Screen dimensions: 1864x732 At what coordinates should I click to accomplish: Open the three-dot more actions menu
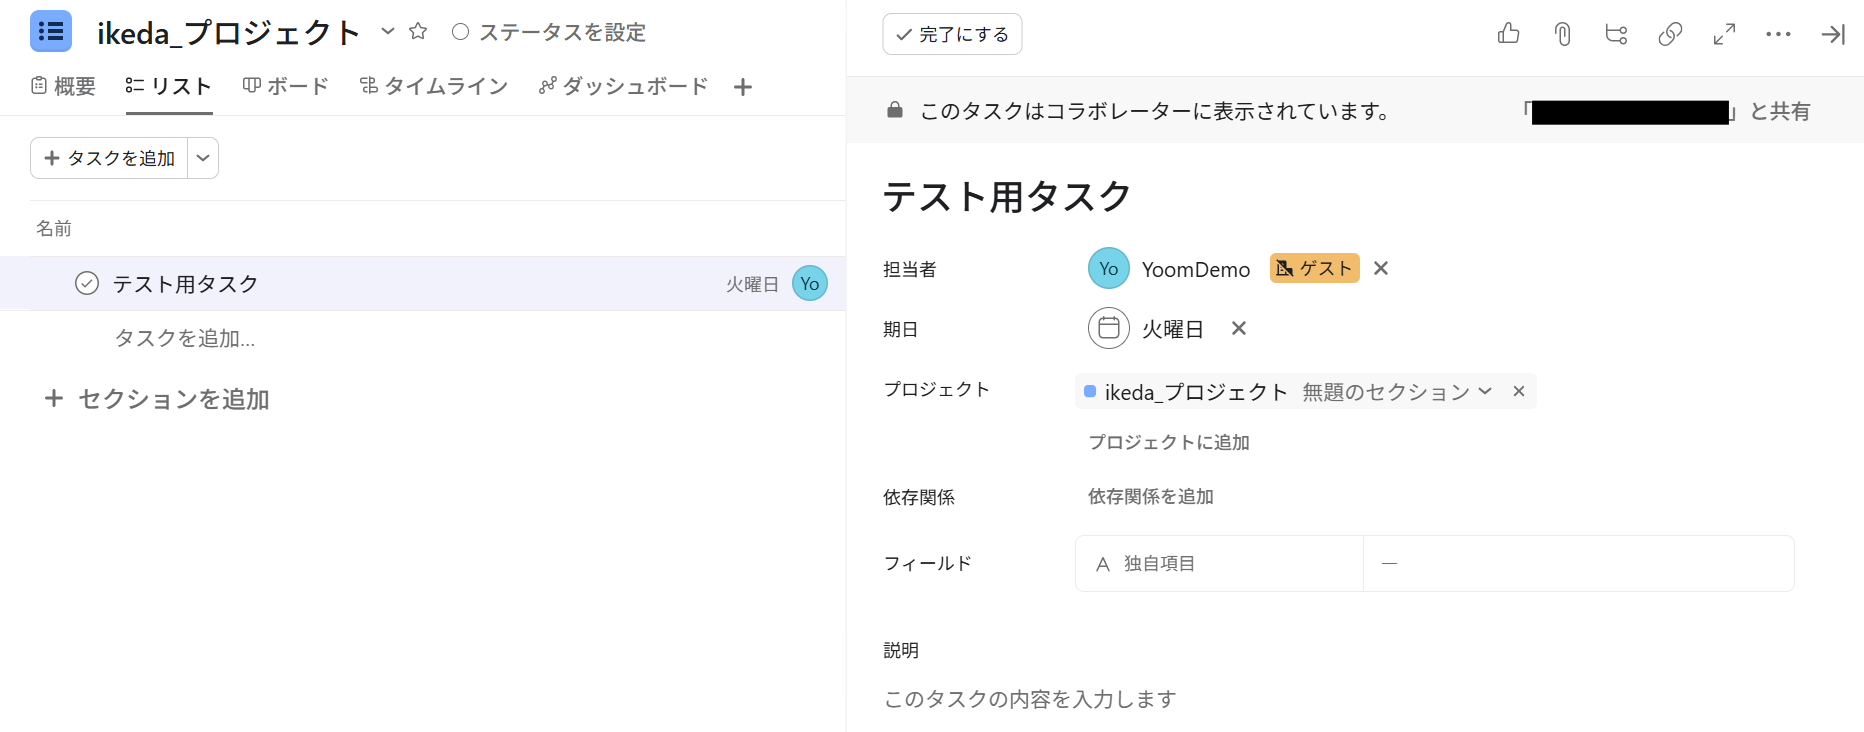click(1778, 34)
